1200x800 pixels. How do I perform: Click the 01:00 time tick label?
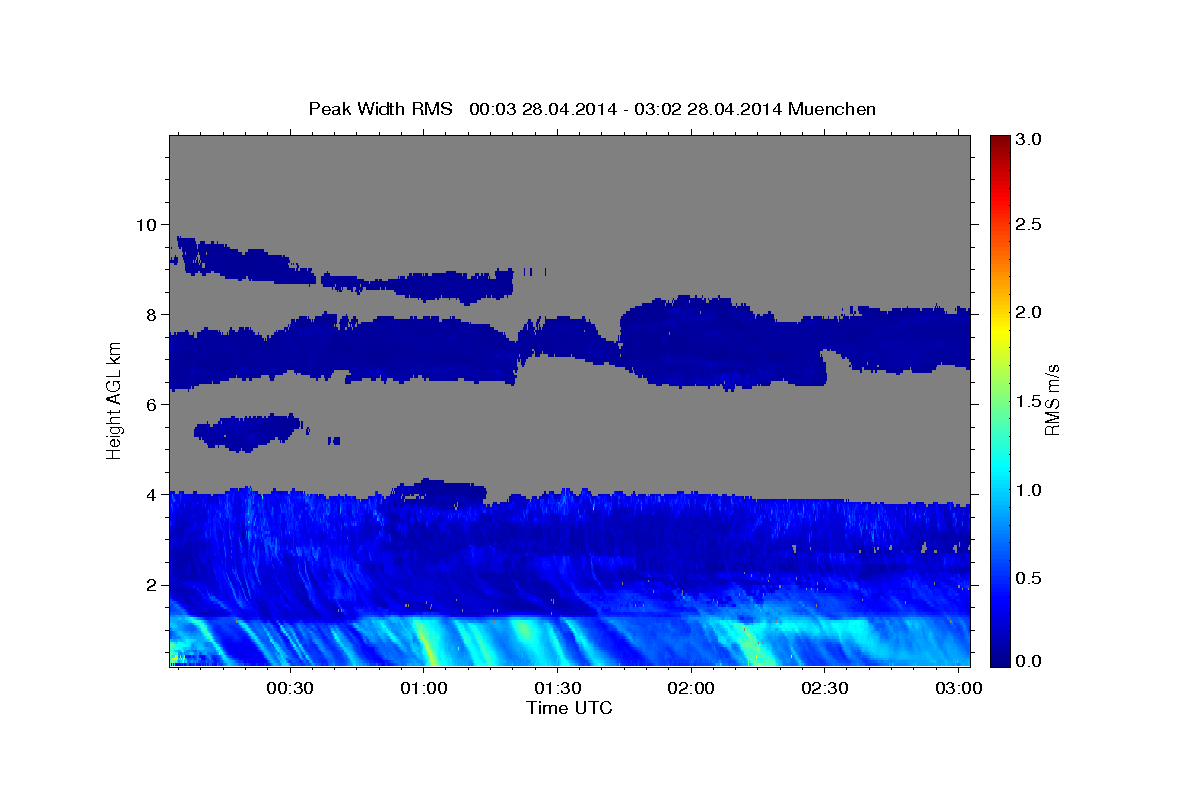424,689
